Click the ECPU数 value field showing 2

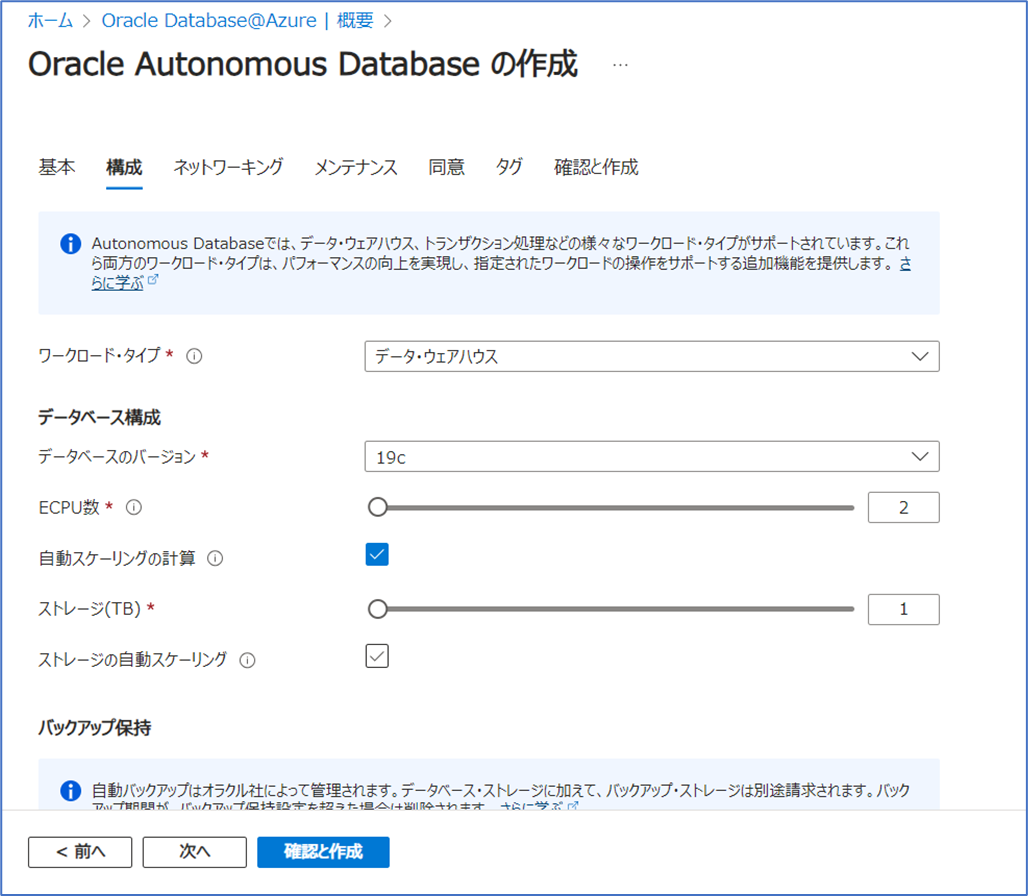[x=903, y=507]
